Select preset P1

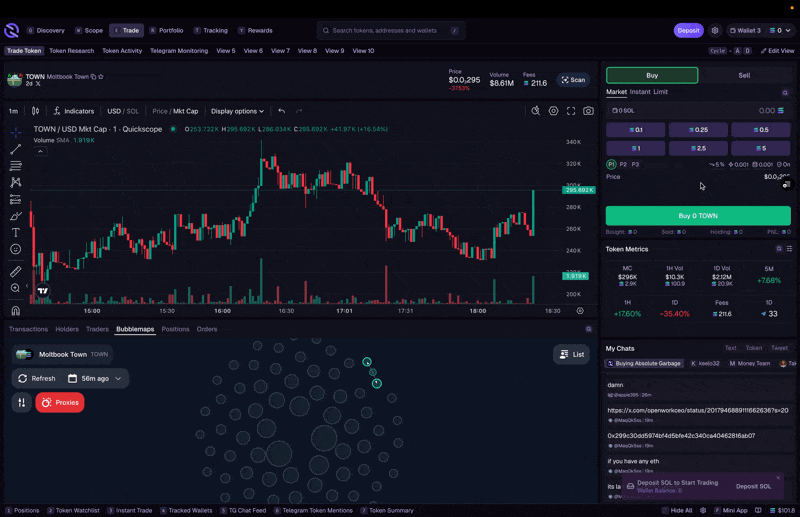pos(611,164)
